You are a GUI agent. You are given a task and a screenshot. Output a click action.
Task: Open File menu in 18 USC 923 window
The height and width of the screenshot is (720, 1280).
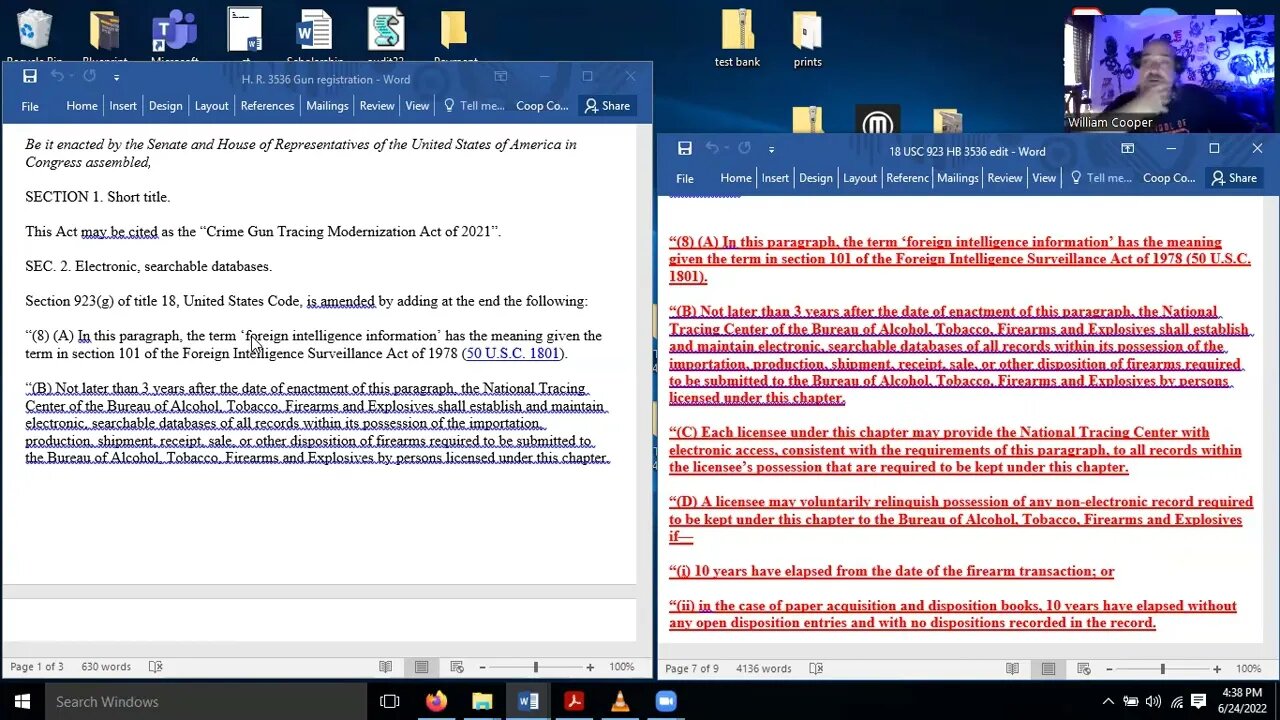685,178
